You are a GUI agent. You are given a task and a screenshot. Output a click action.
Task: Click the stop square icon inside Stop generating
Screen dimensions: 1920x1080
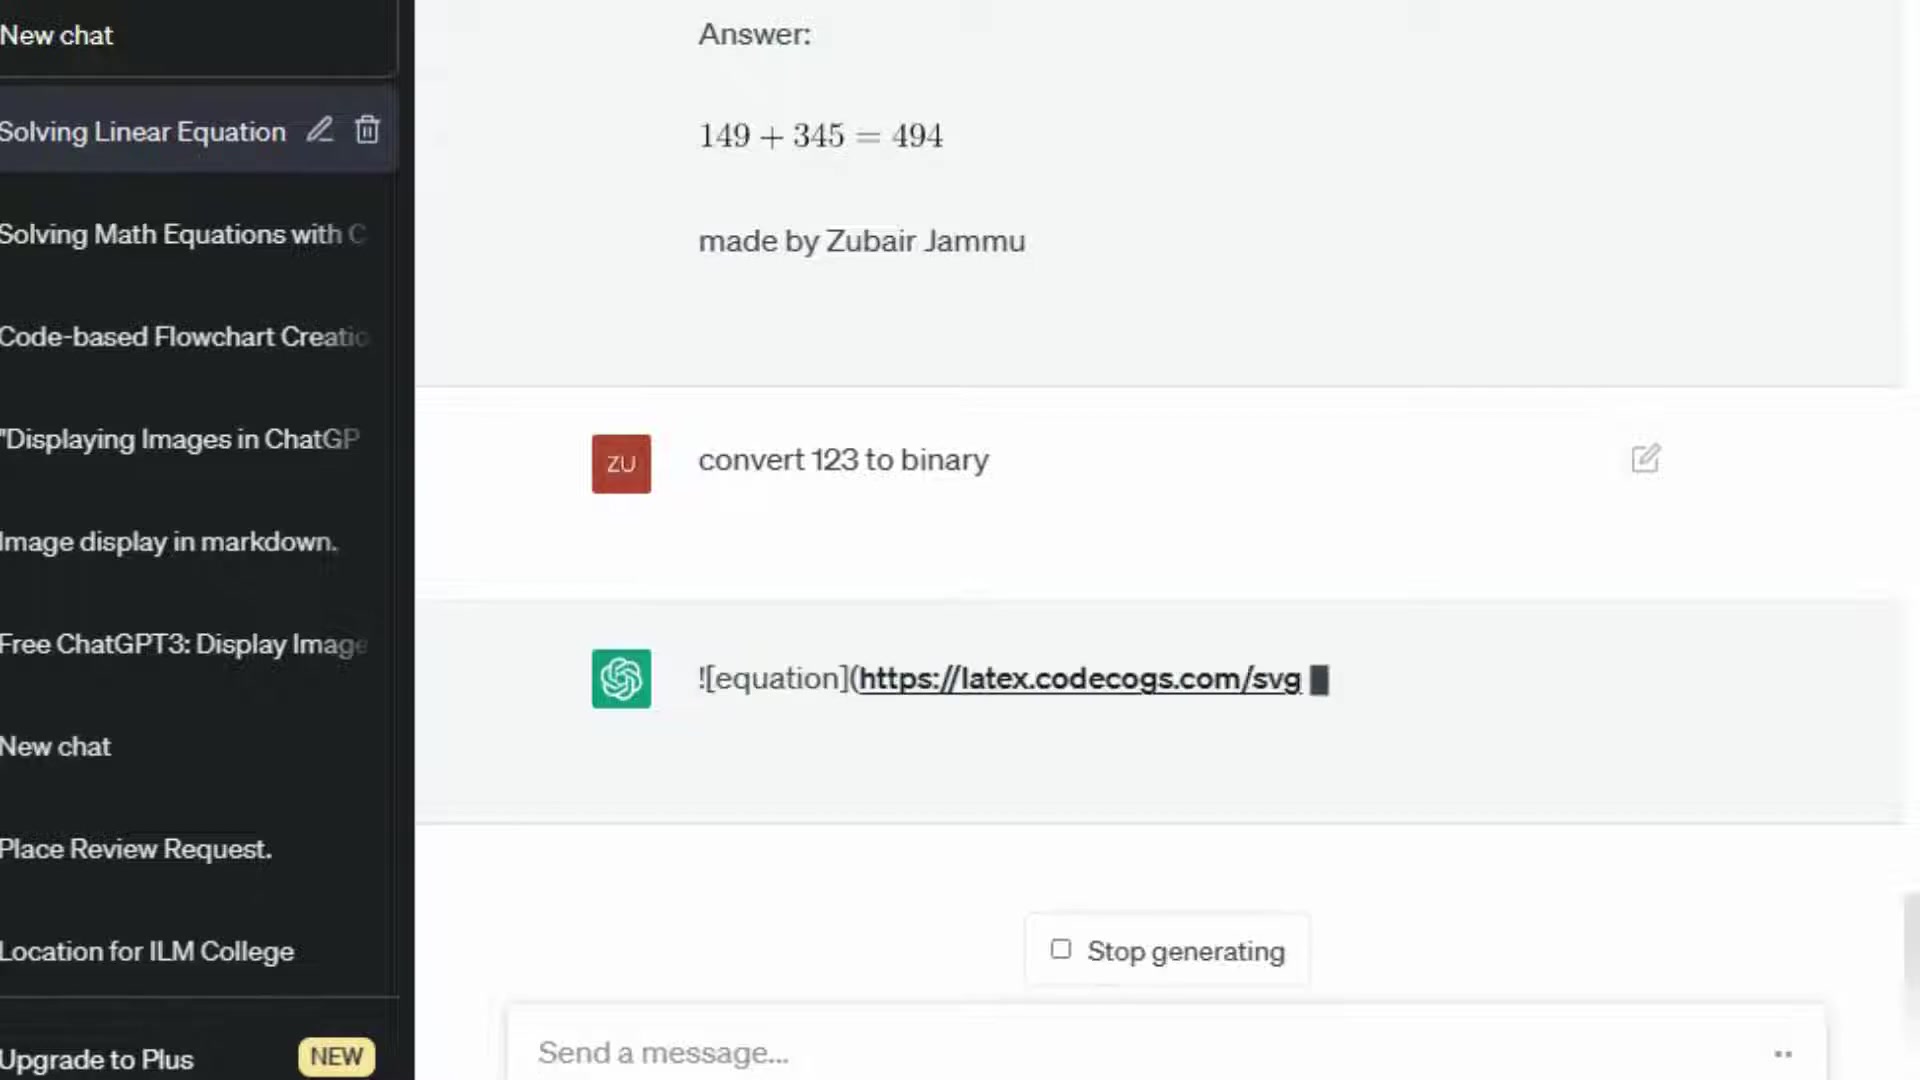(1060, 948)
